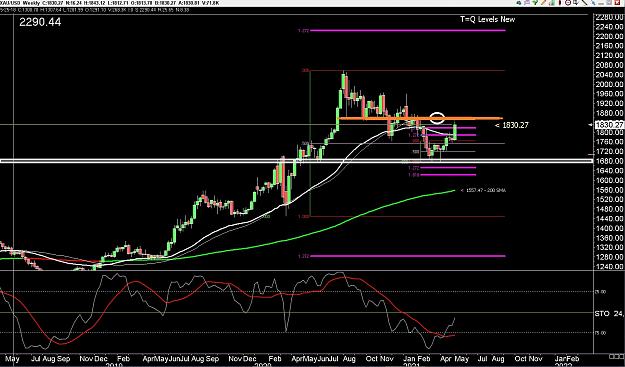The width and height of the screenshot is (625, 367).
Task: Select the white horizontal support band near 1680
Action: (x=297, y=161)
